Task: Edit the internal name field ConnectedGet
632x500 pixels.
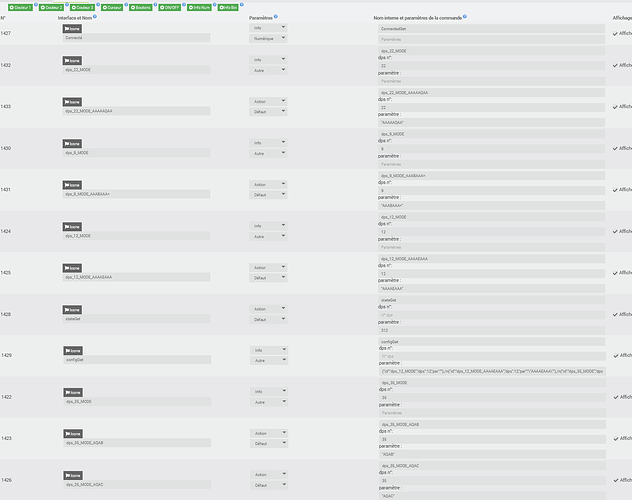Action: click(x=491, y=29)
